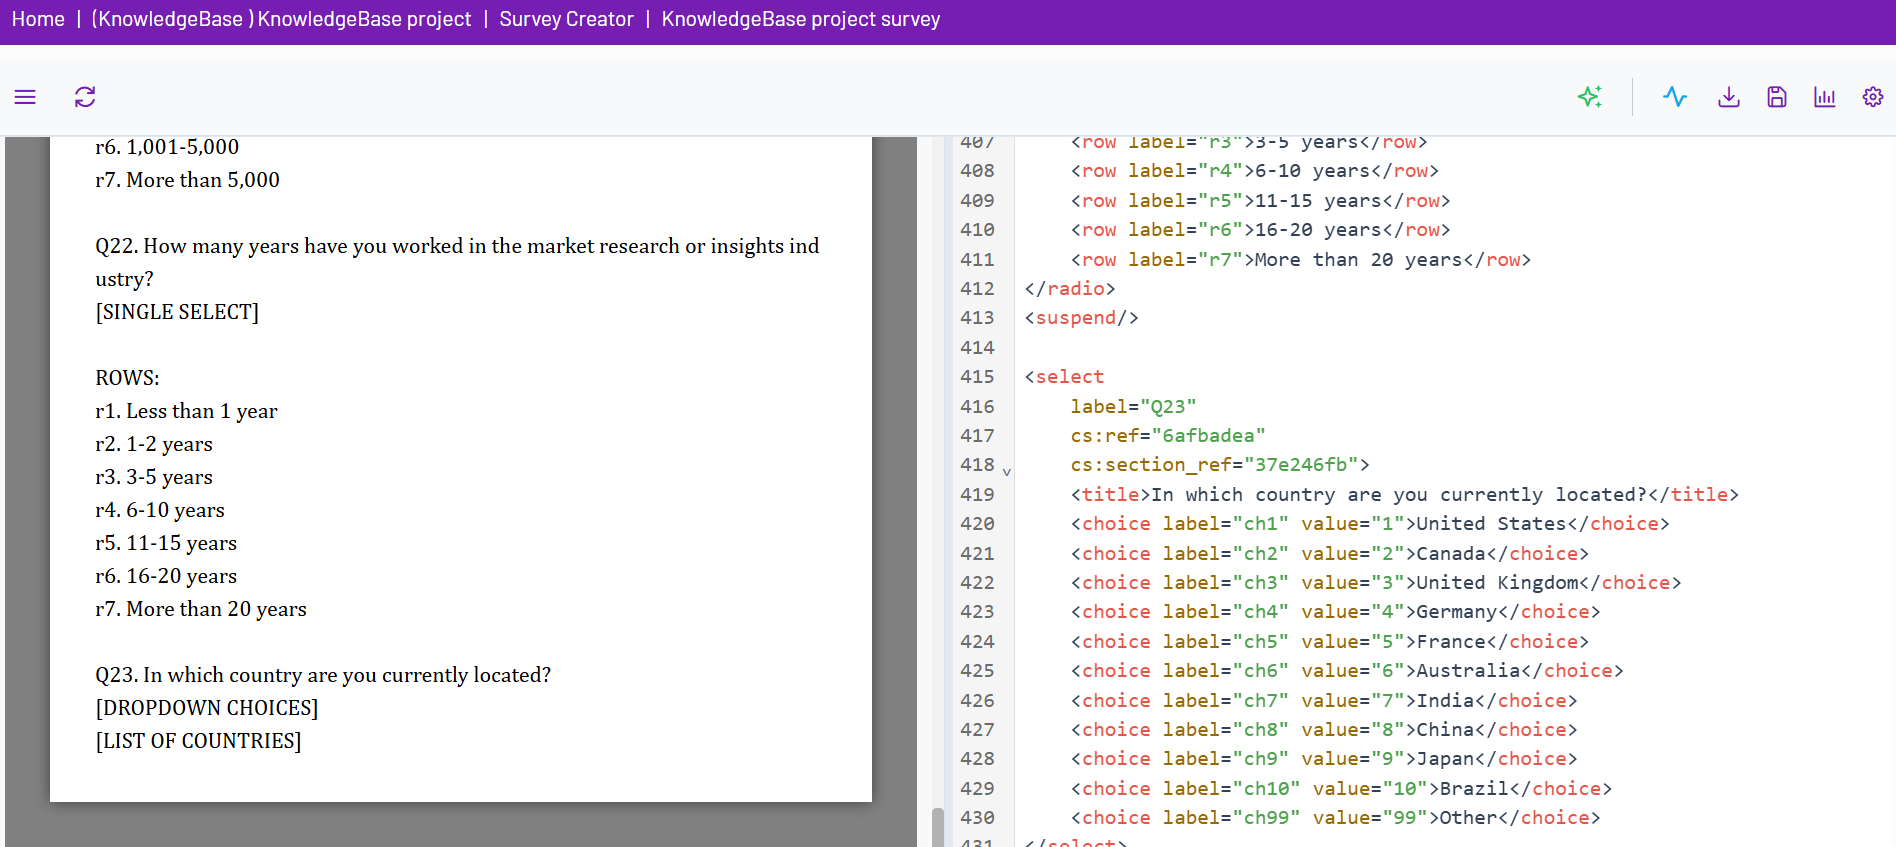Click 'r6. 16-20 years' in preview

click(166, 576)
